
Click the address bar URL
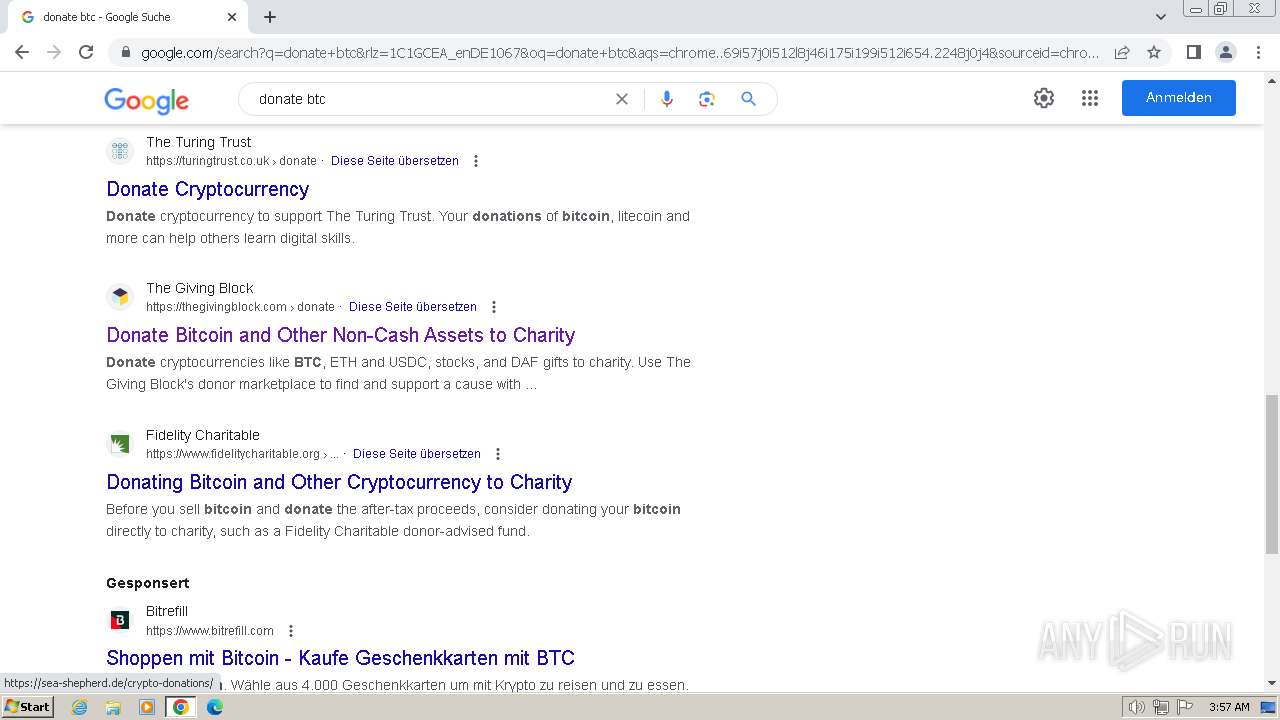point(619,53)
